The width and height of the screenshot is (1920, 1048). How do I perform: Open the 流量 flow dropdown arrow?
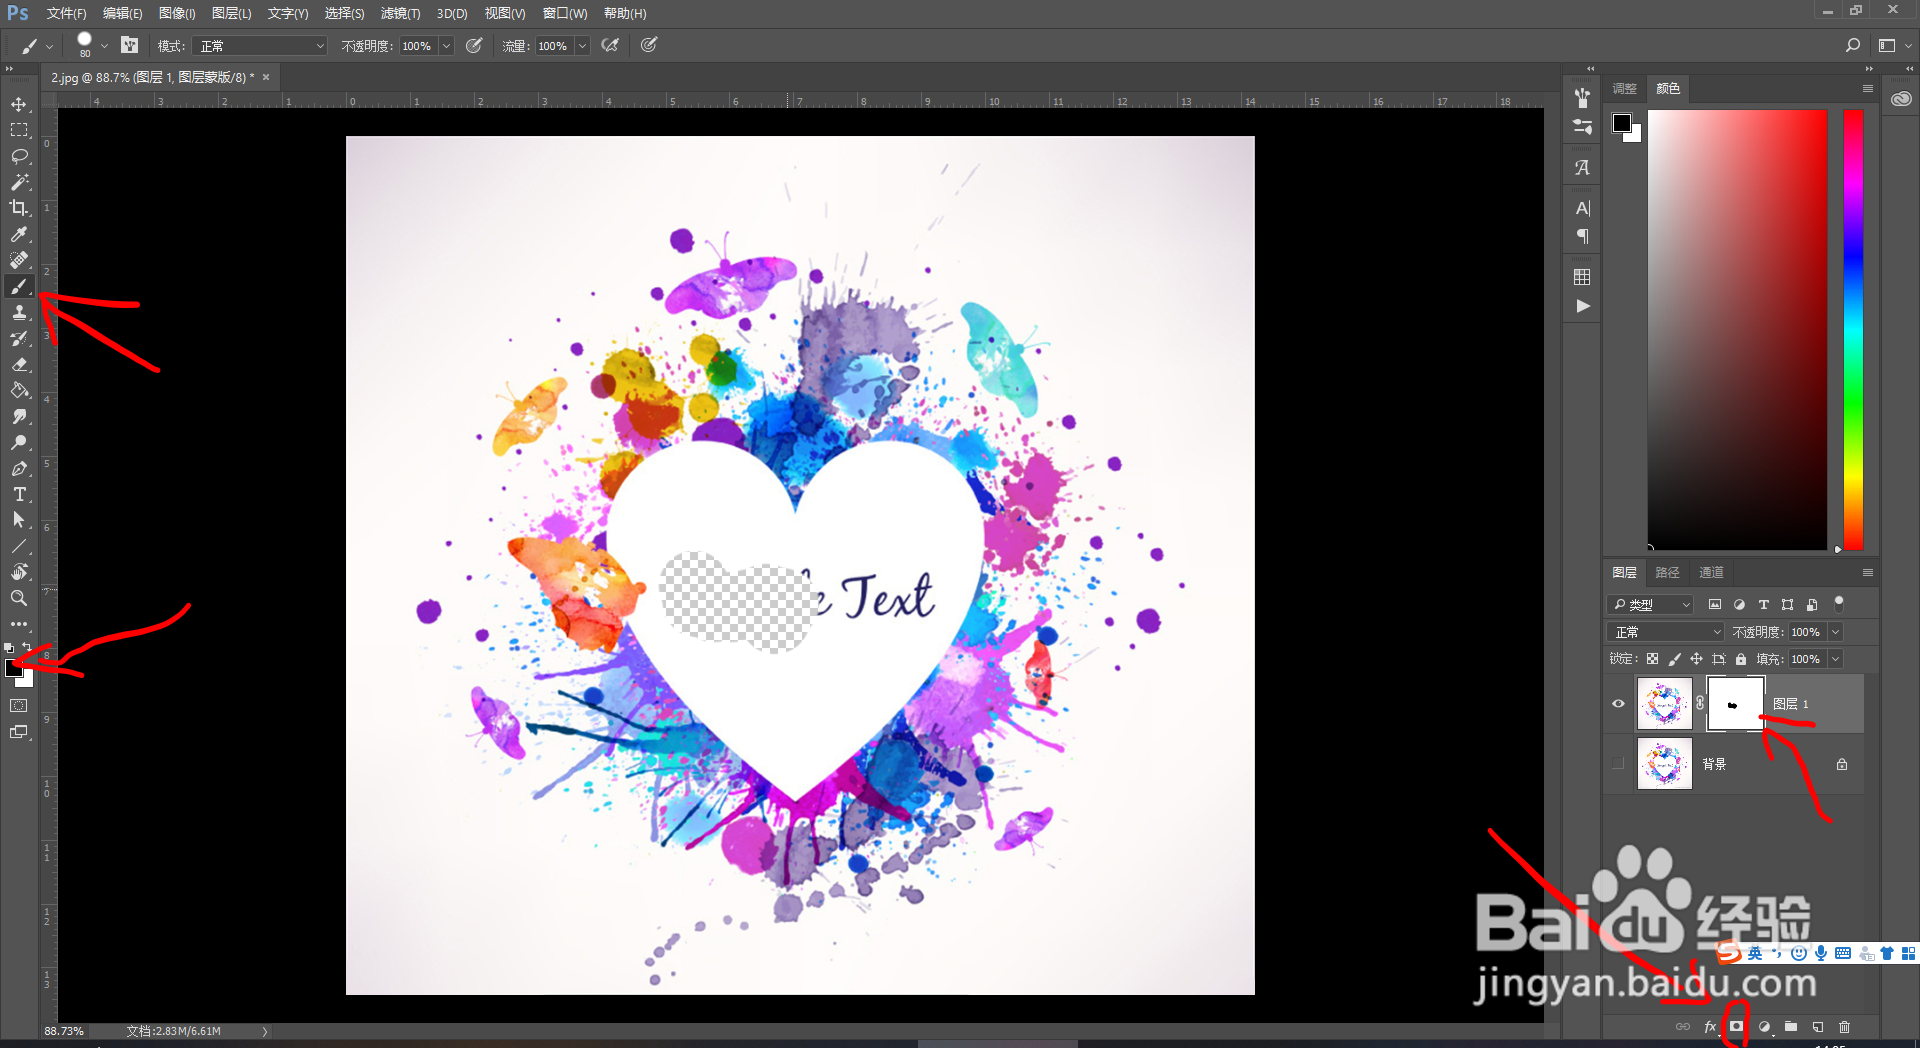click(x=582, y=46)
